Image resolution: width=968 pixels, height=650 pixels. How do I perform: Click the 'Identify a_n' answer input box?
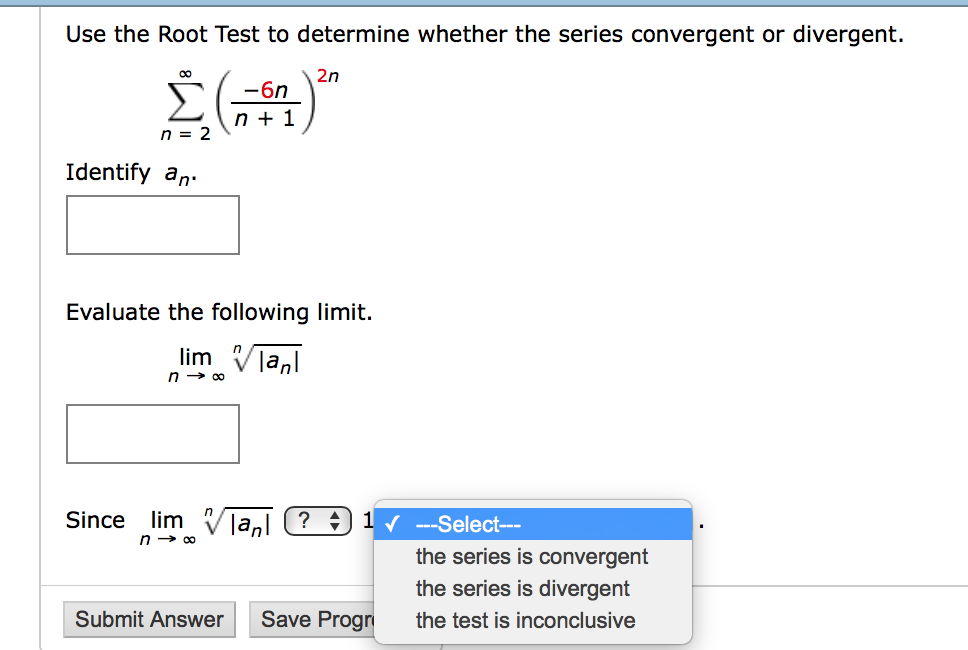point(152,225)
